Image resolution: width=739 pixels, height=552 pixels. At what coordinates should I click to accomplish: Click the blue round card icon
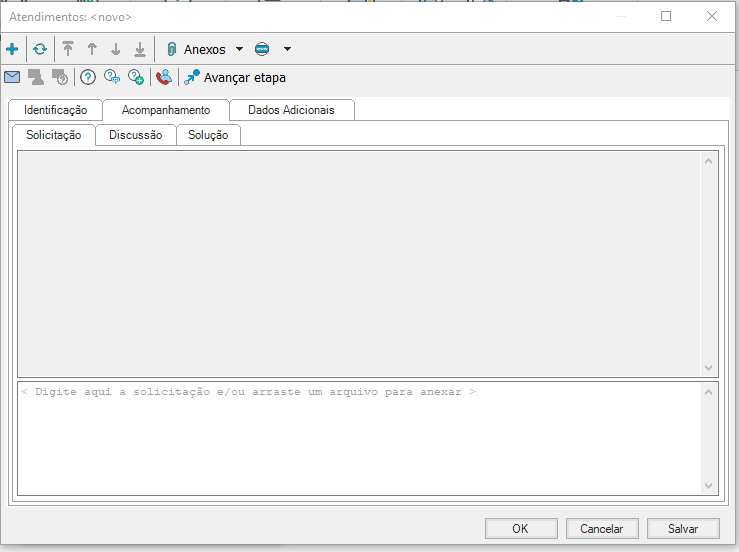click(262, 49)
